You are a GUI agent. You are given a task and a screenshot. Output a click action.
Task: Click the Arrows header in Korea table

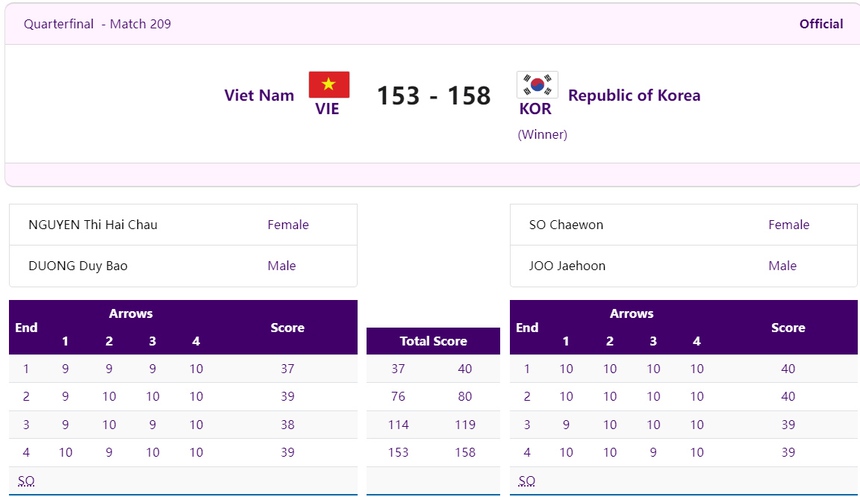click(631, 314)
